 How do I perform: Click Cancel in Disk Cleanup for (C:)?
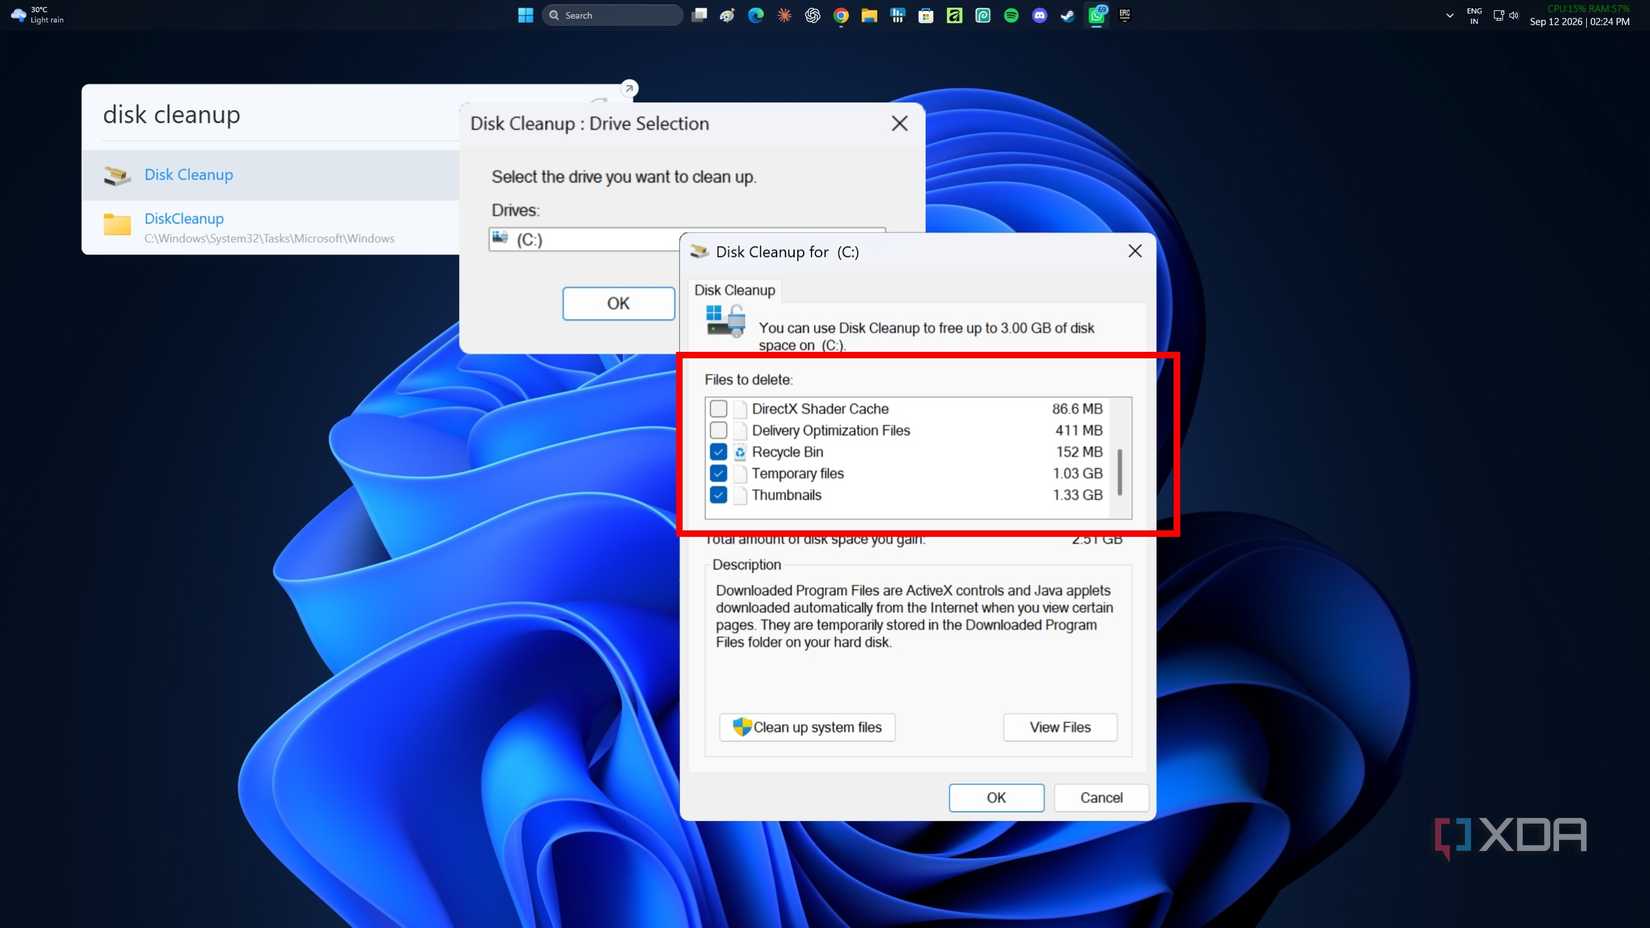(x=1101, y=797)
